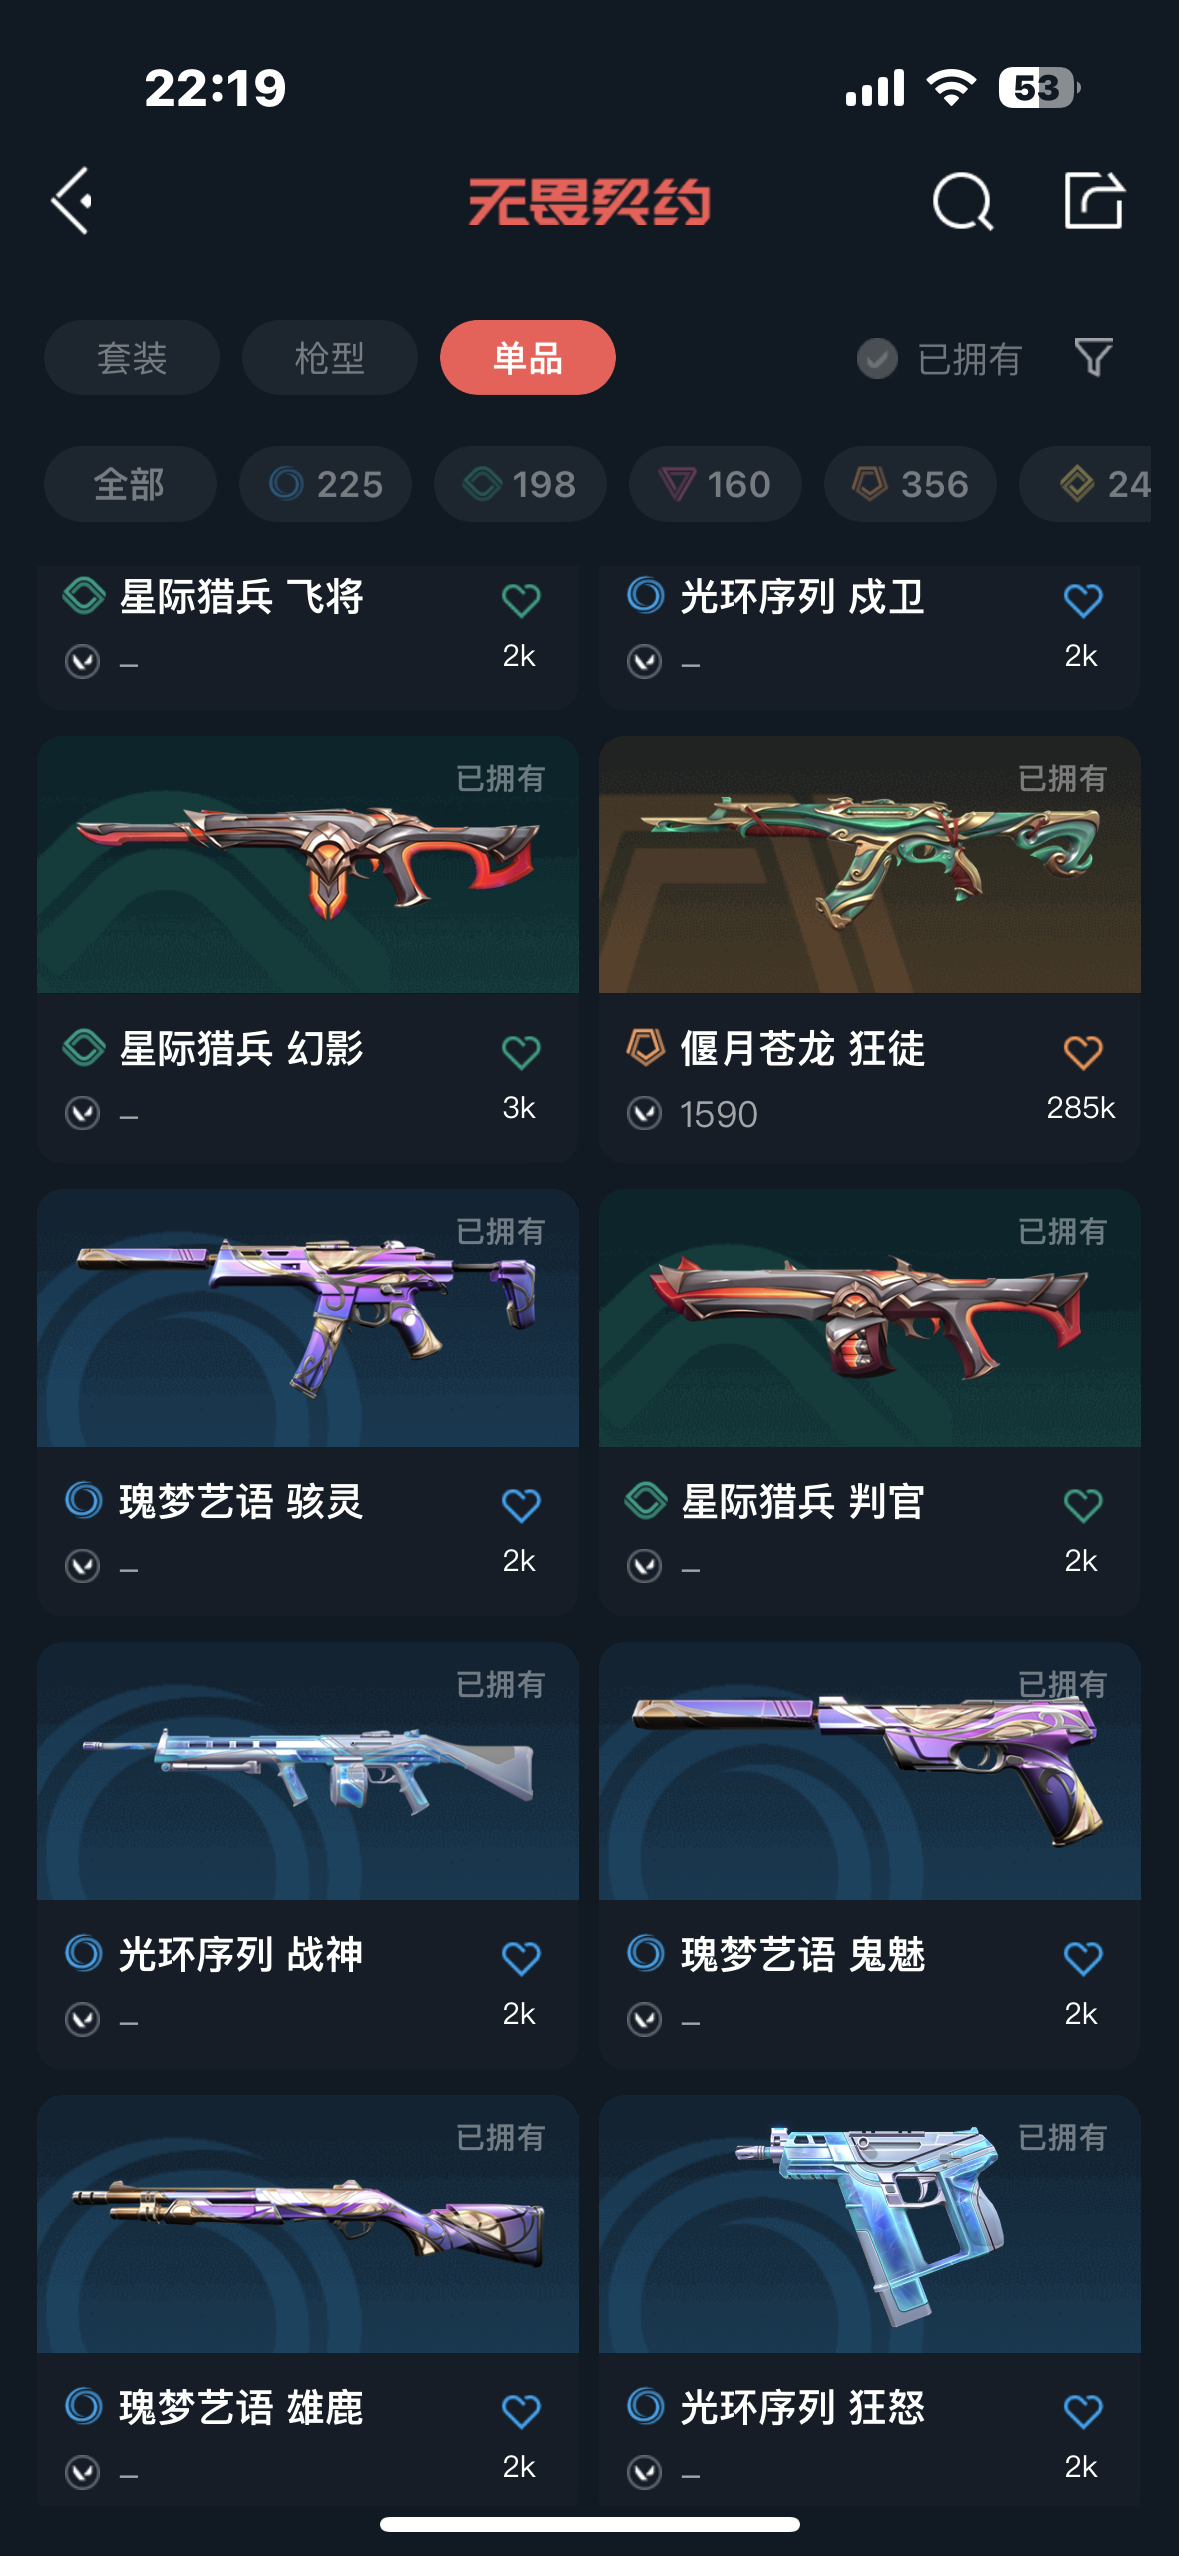This screenshot has height=2556, width=1179.
Task: Switch to the 套装 tab
Action: click(132, 358)
